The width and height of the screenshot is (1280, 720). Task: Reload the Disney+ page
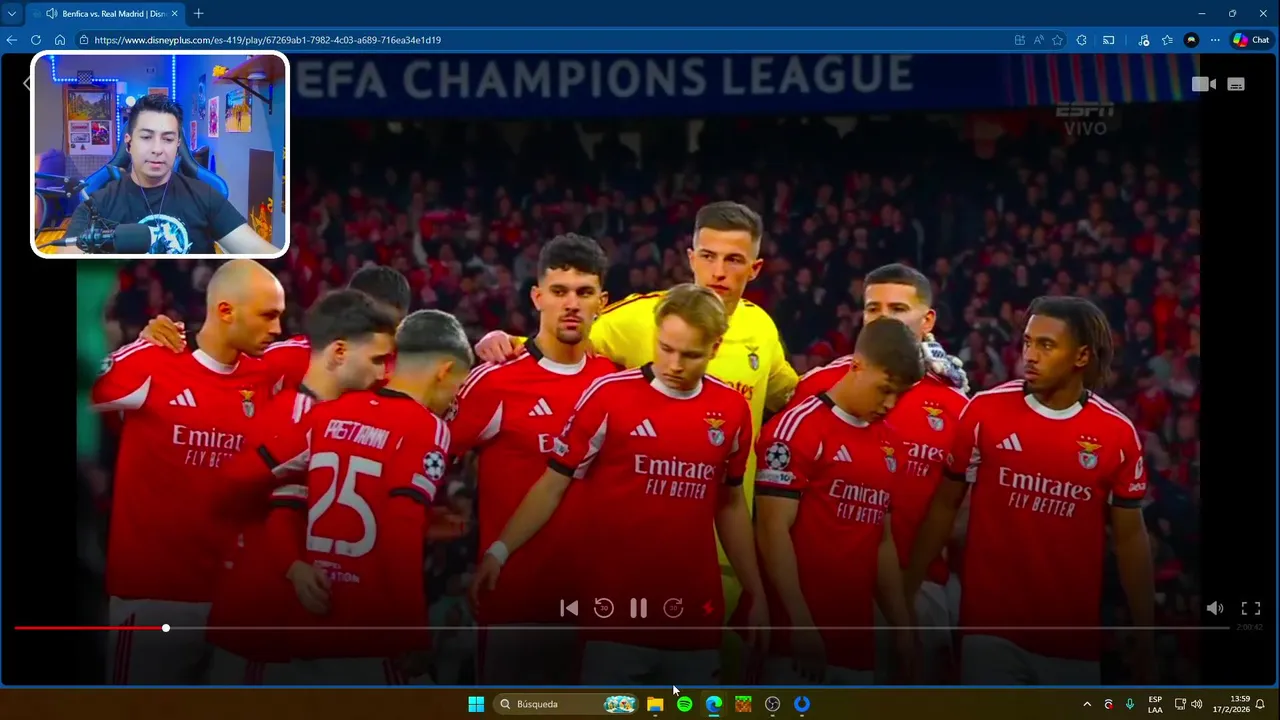36,40
